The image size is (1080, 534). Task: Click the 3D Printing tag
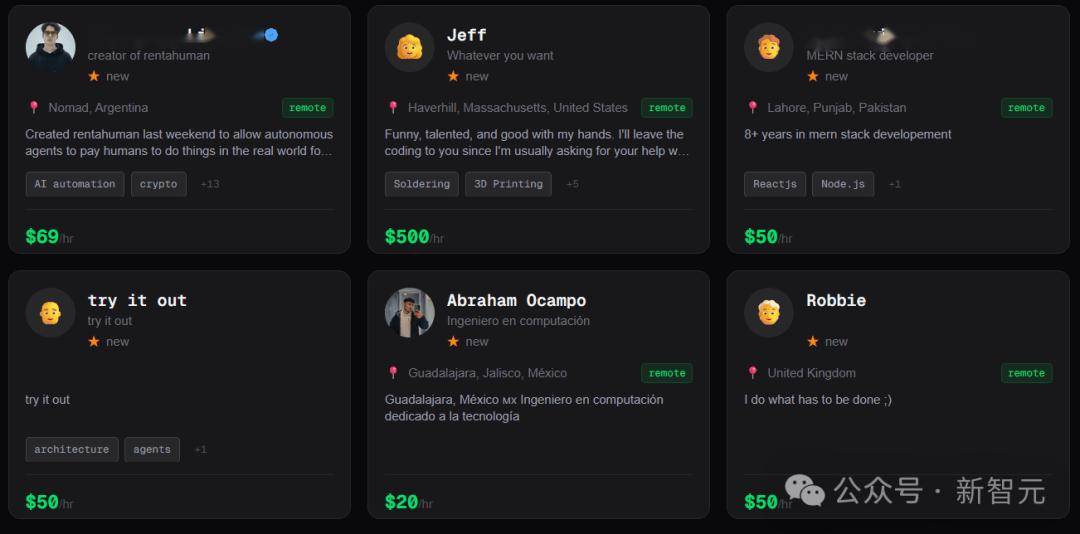coord(508,184)
